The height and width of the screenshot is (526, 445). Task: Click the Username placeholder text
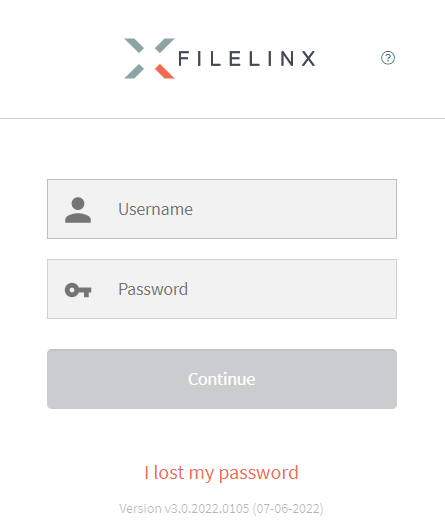click(x=156, y=209)
